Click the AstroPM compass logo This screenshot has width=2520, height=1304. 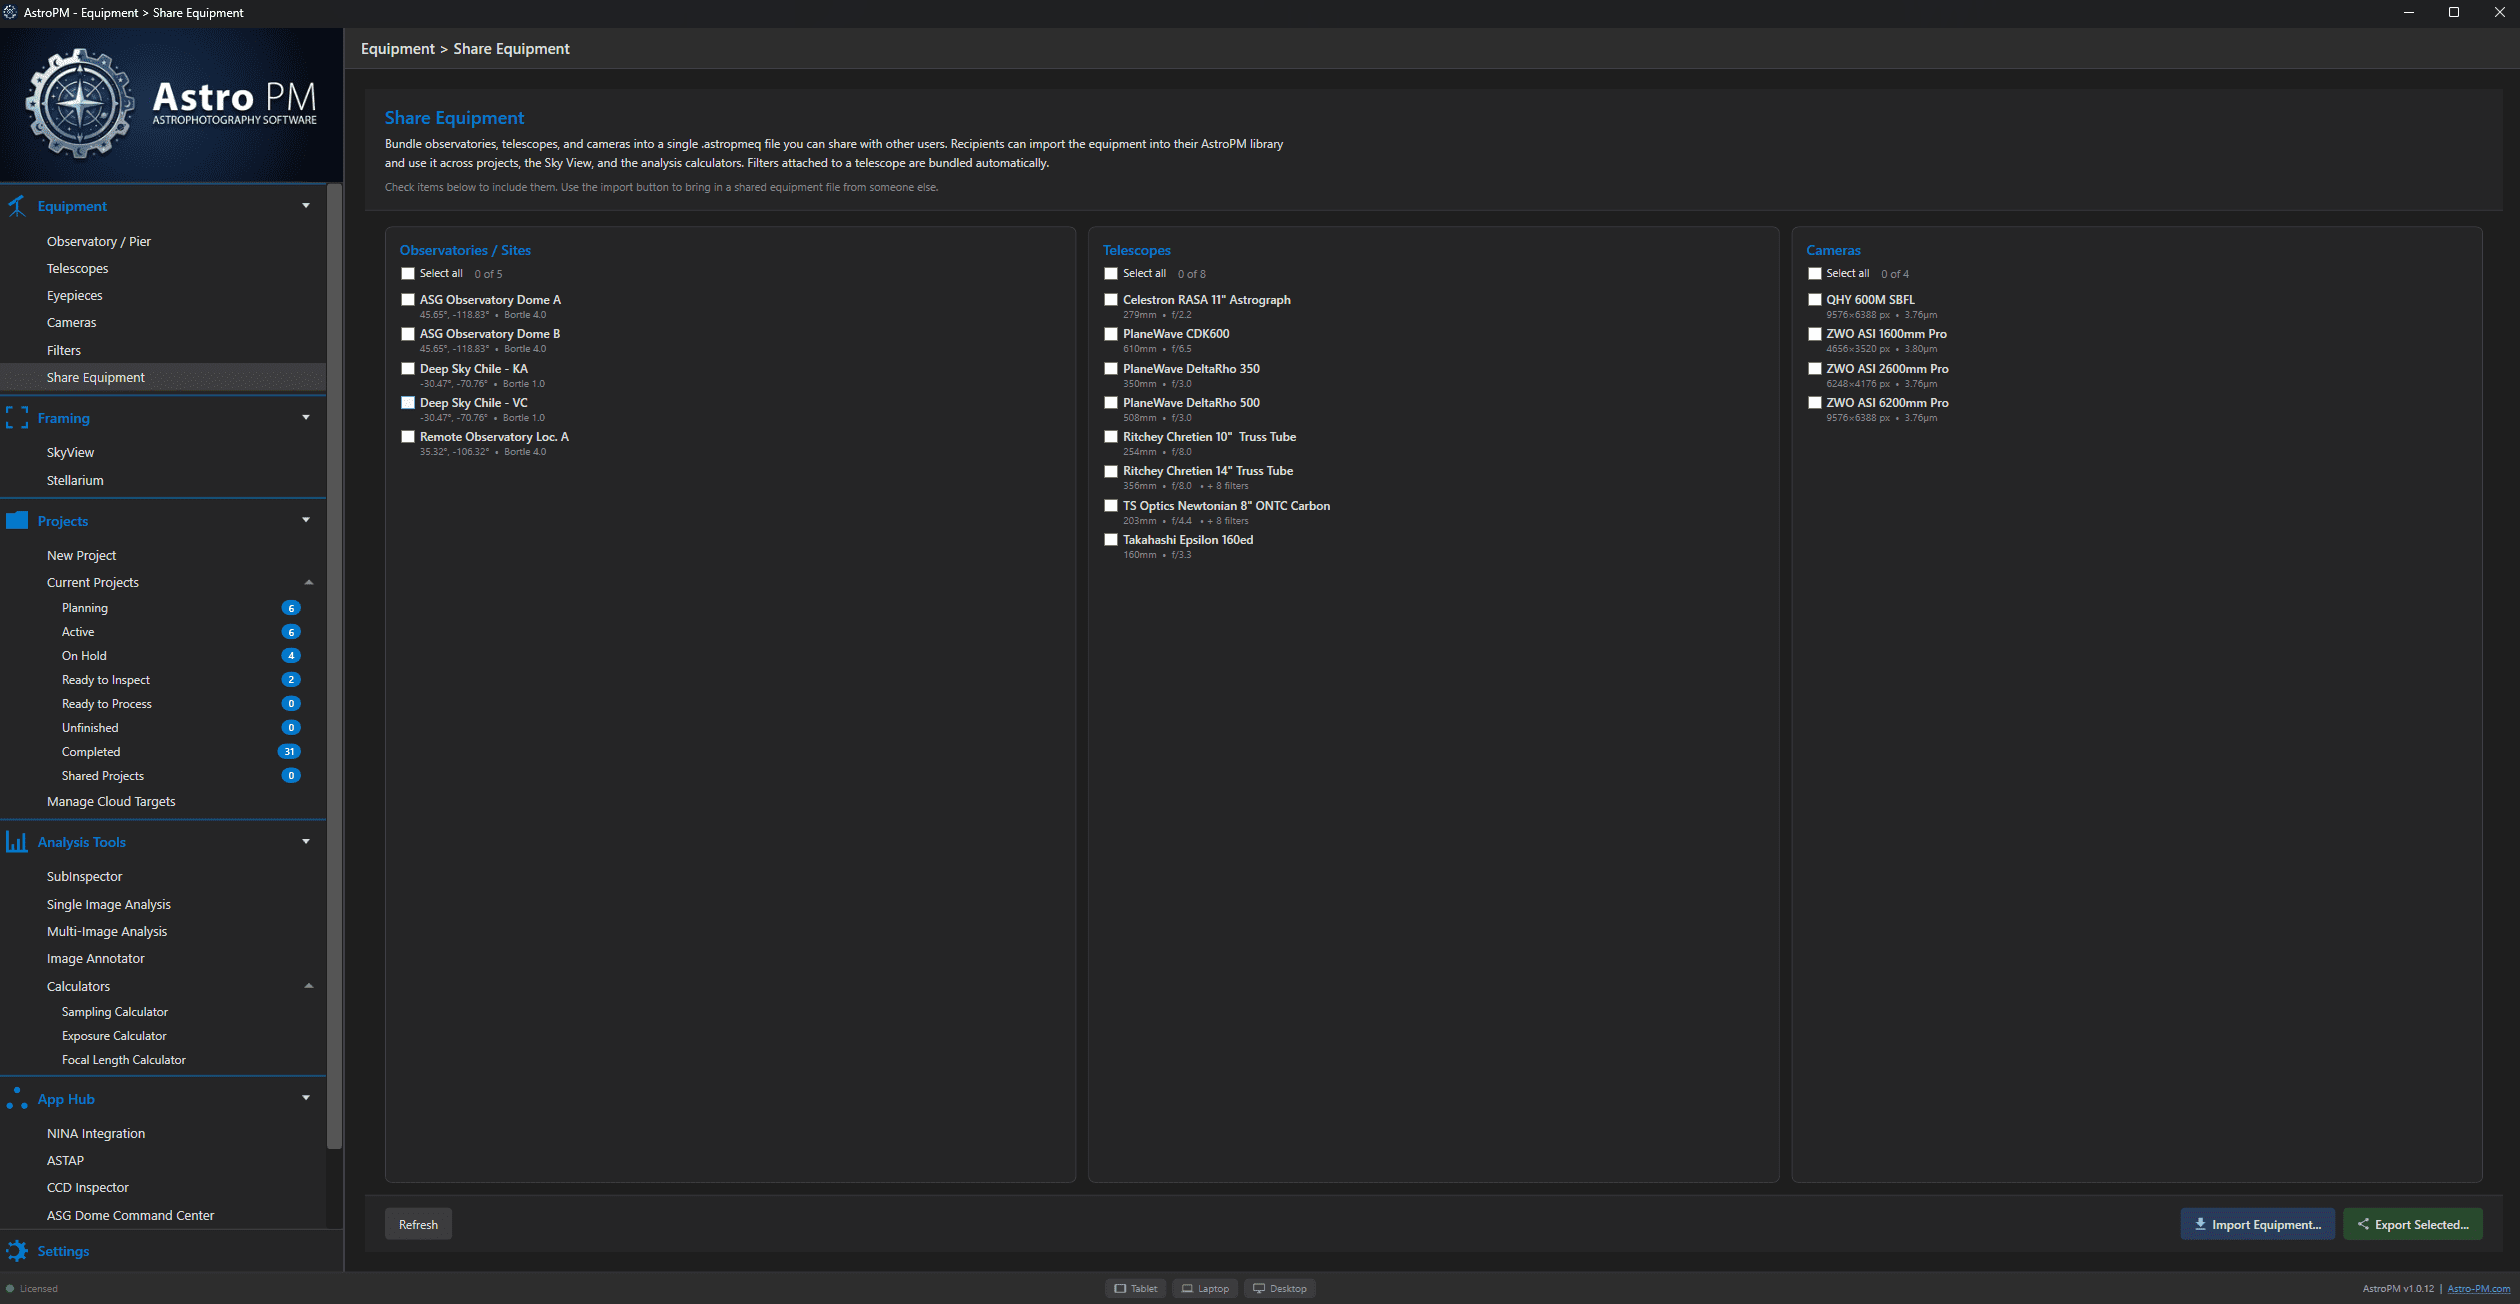pyautogui.click(x=78, y=104)
